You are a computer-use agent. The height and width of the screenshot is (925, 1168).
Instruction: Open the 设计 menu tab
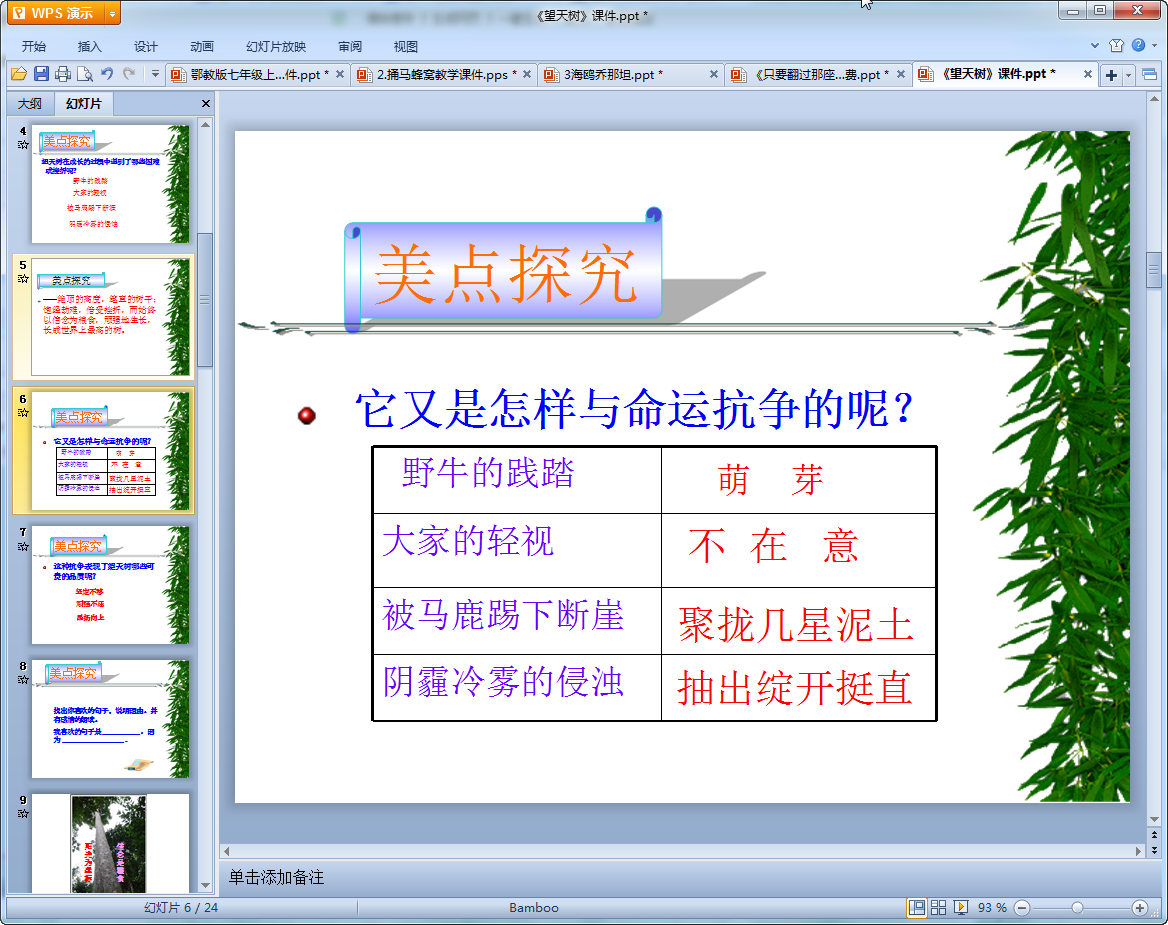tap(146, 46)
